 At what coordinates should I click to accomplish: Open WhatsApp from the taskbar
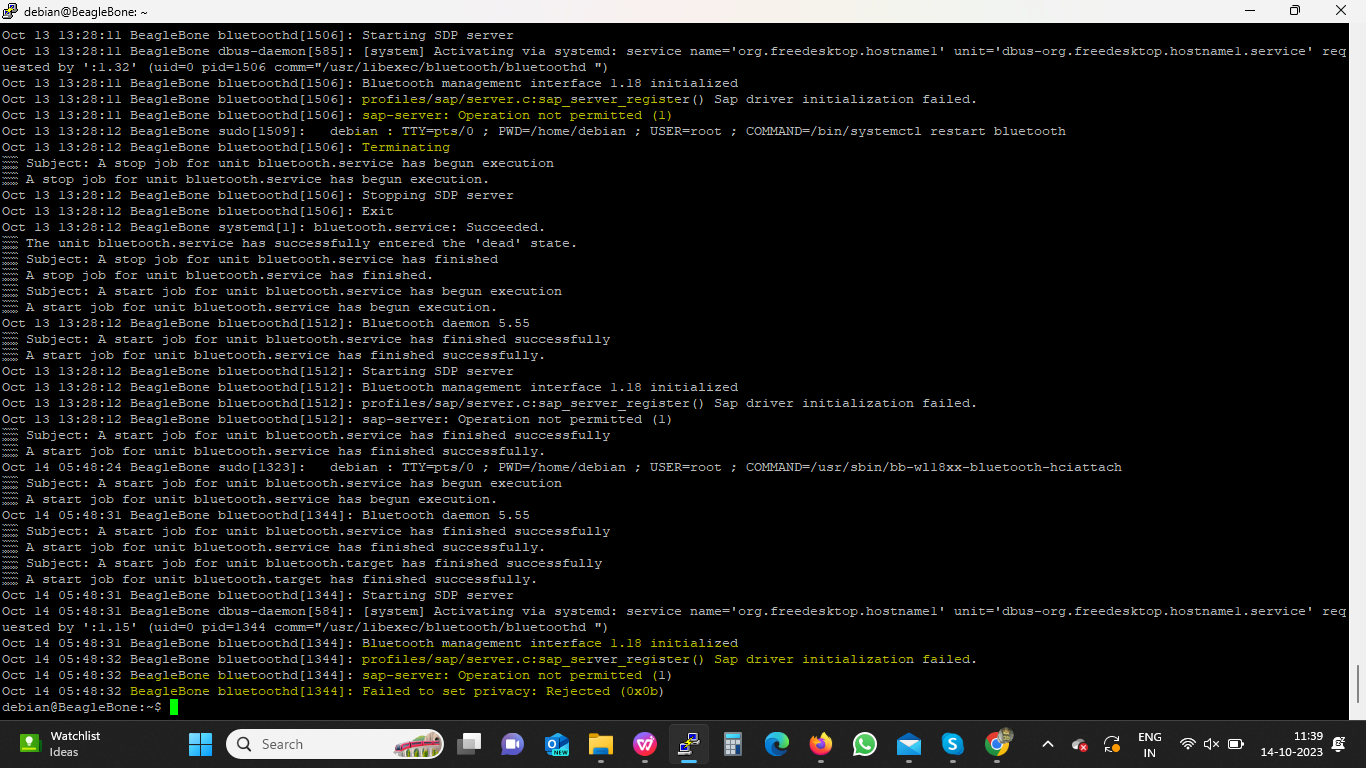pos(865,744)
